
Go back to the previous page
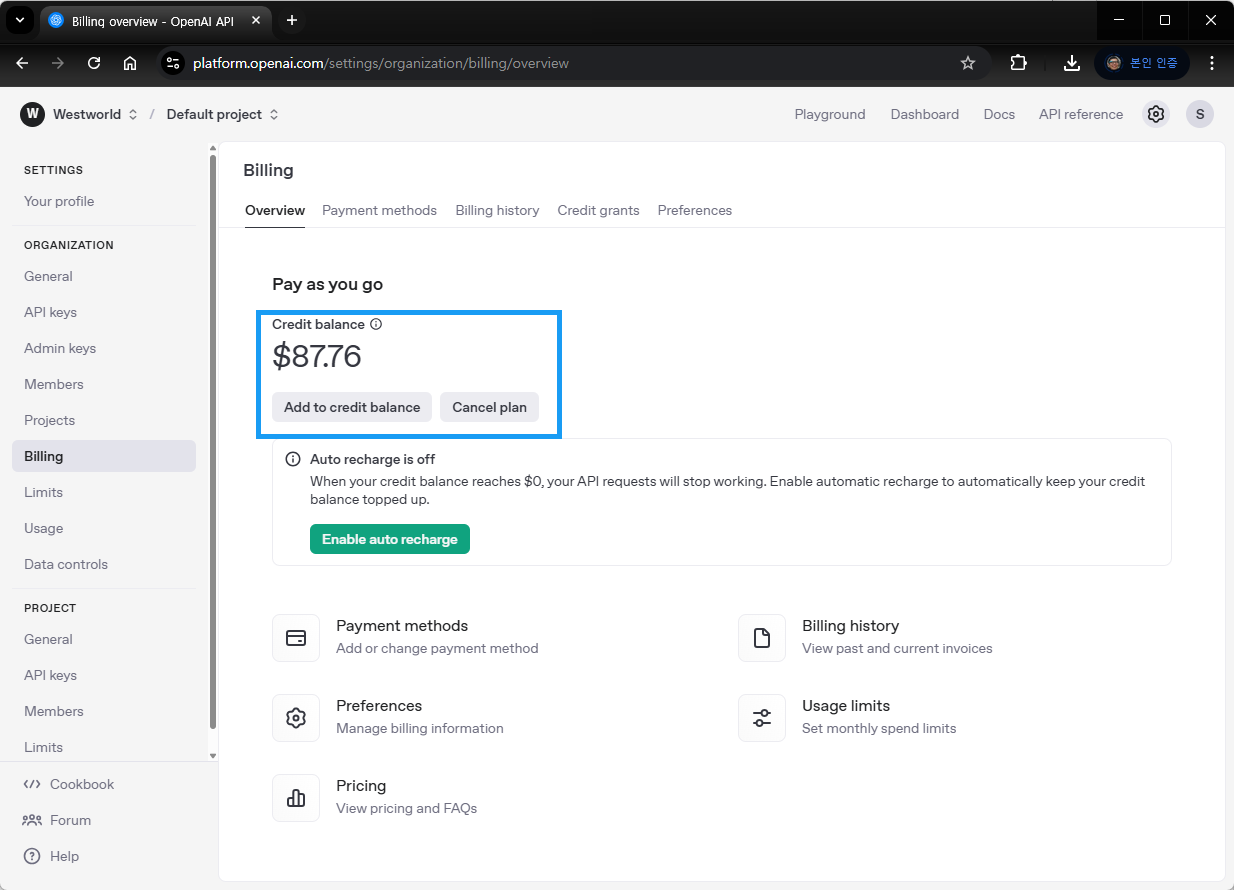click(x=22, y=63)
